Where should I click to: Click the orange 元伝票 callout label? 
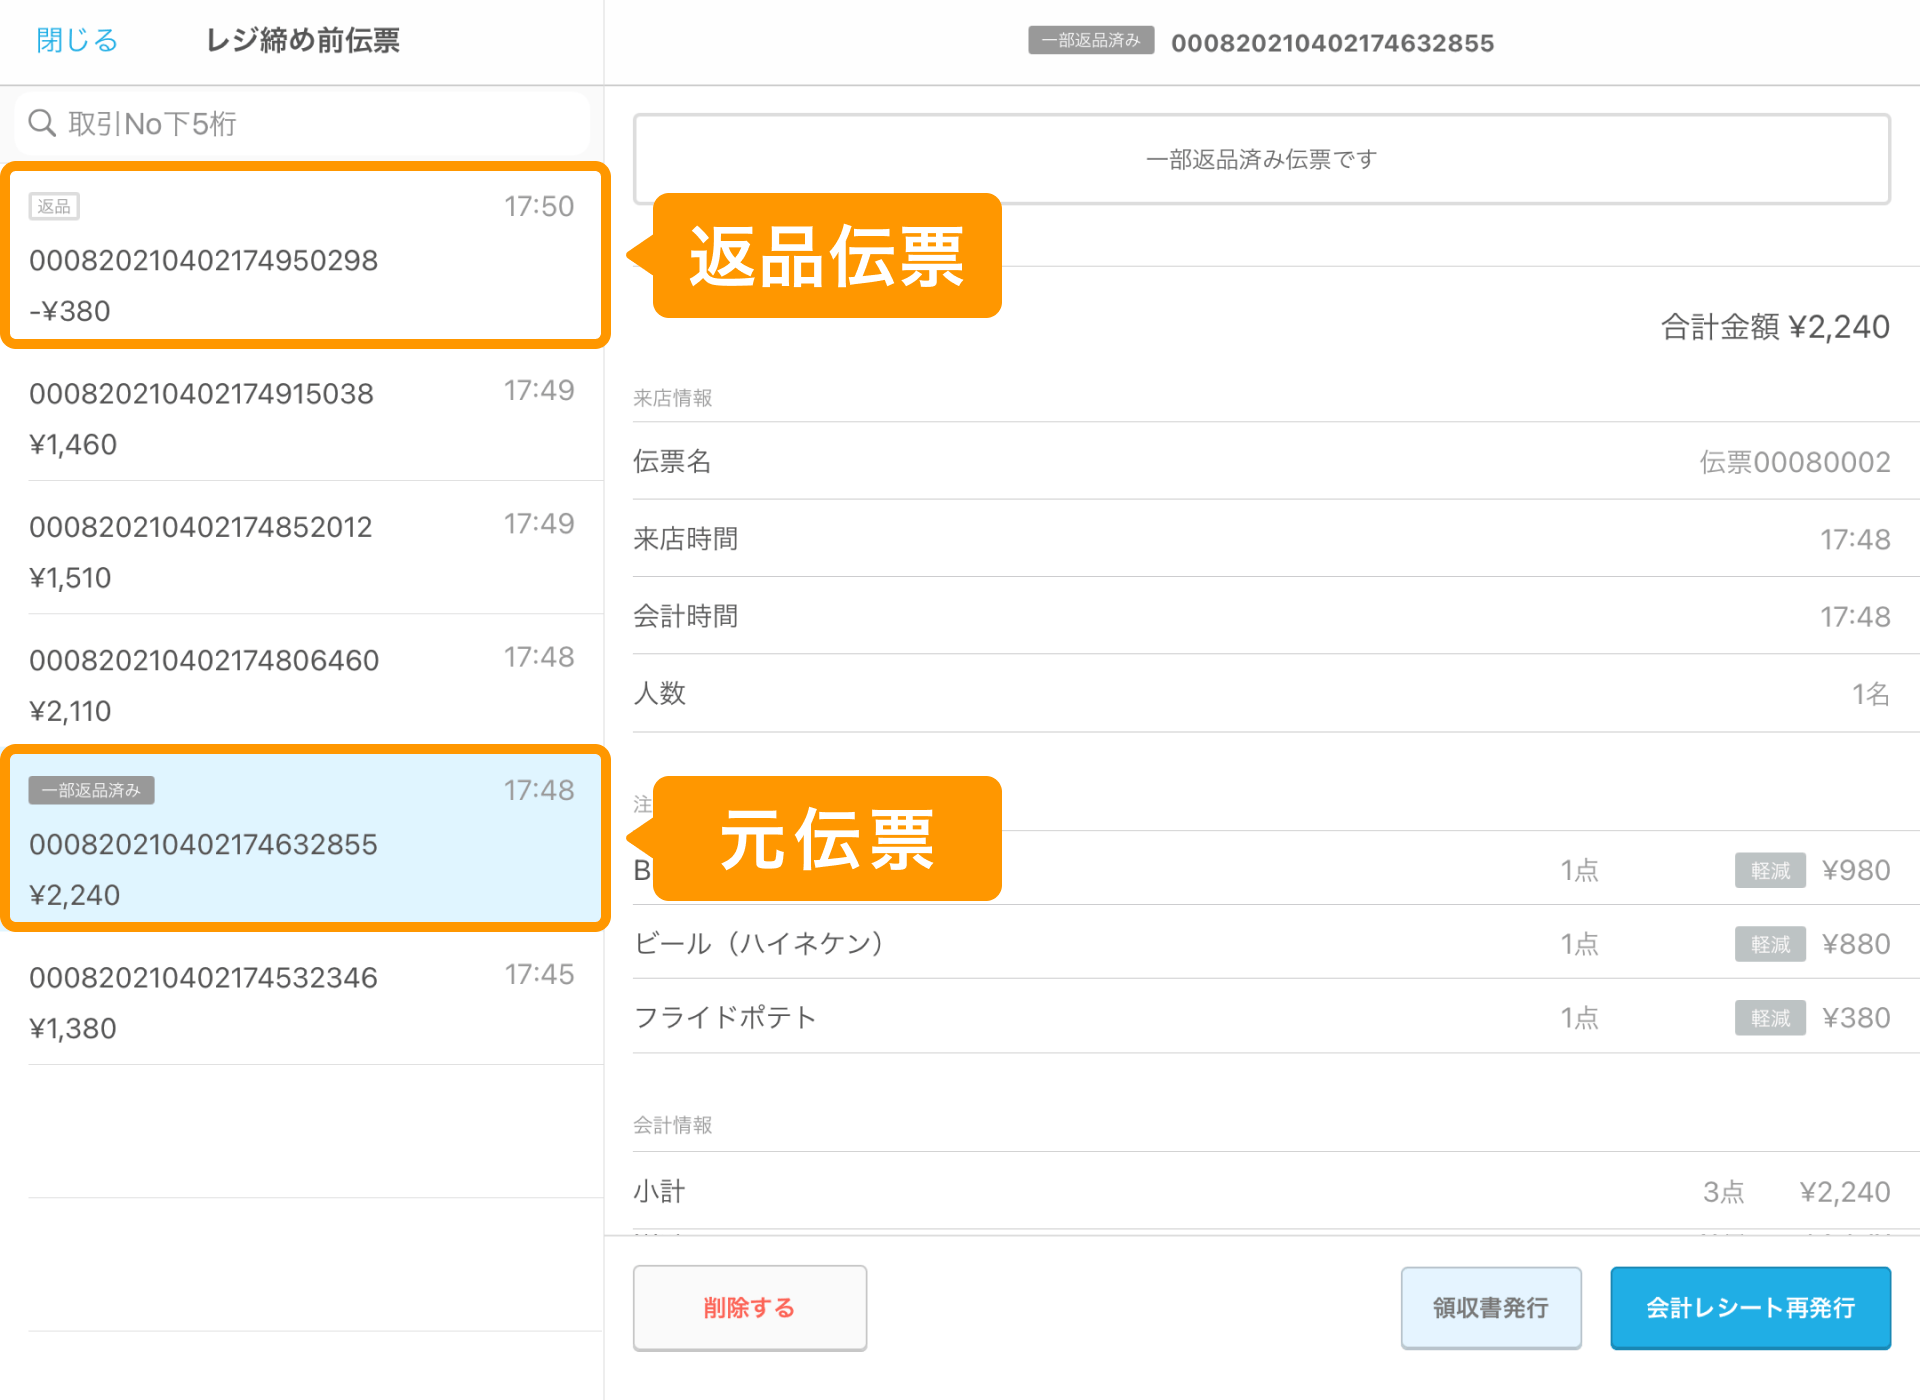tap(826, 839)
